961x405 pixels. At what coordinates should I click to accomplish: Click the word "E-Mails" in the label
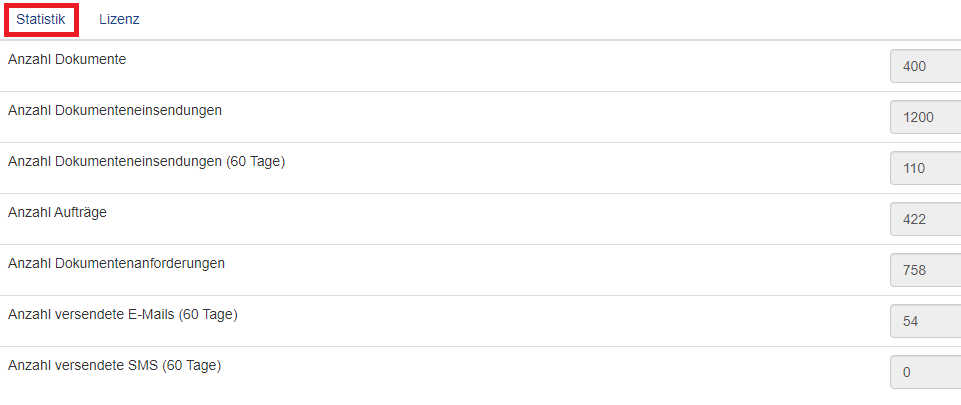click(x=151, y=314)
